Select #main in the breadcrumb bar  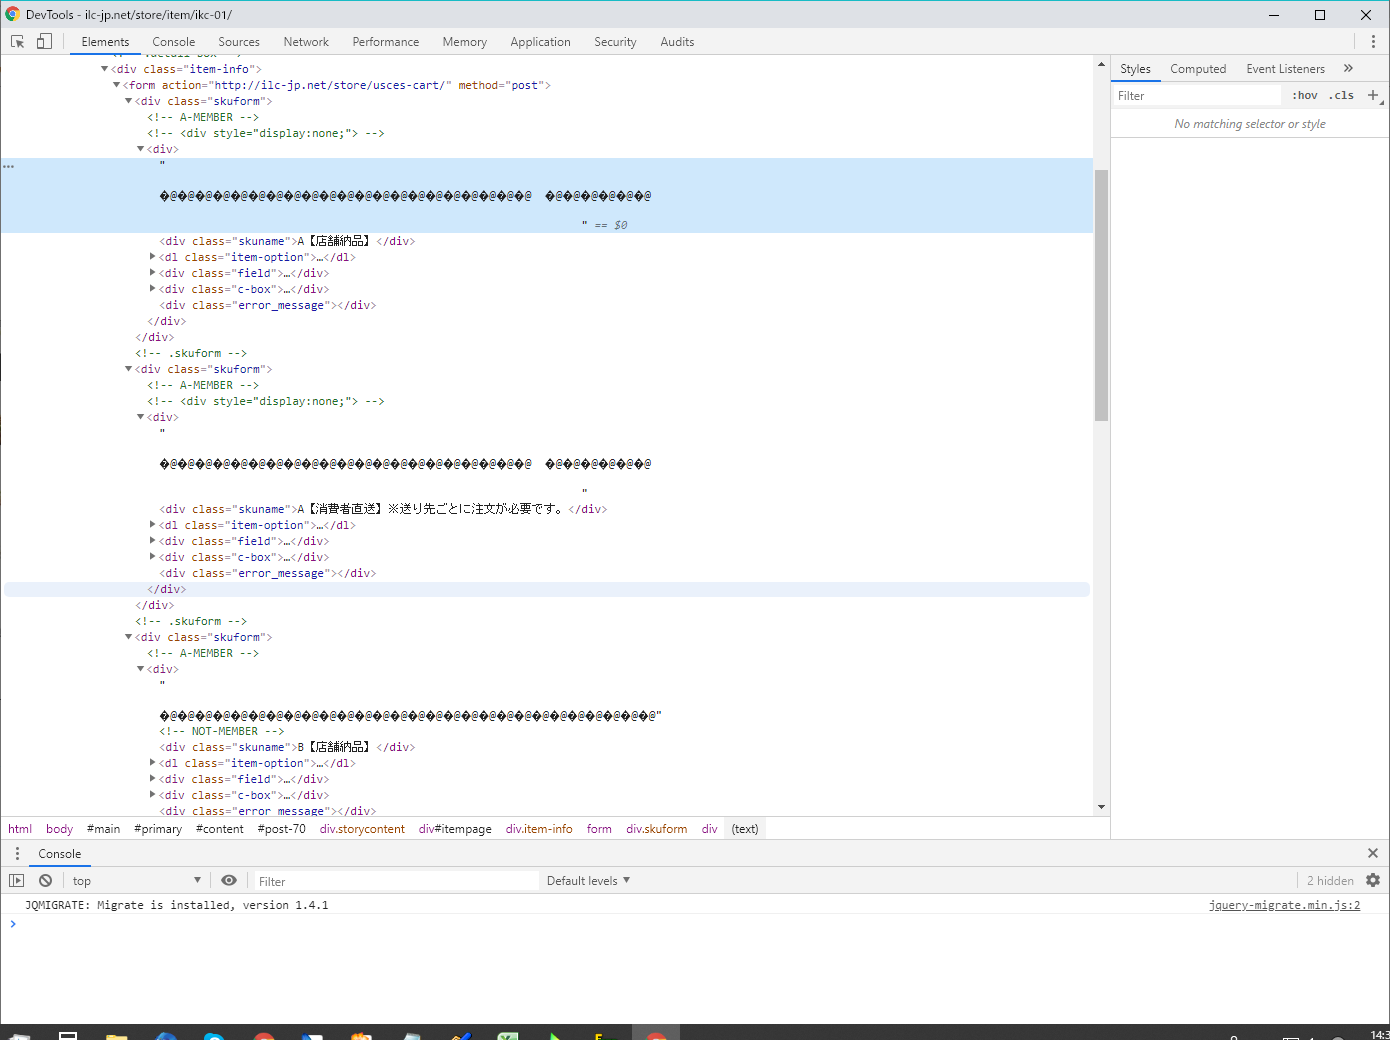coord(104,829)
